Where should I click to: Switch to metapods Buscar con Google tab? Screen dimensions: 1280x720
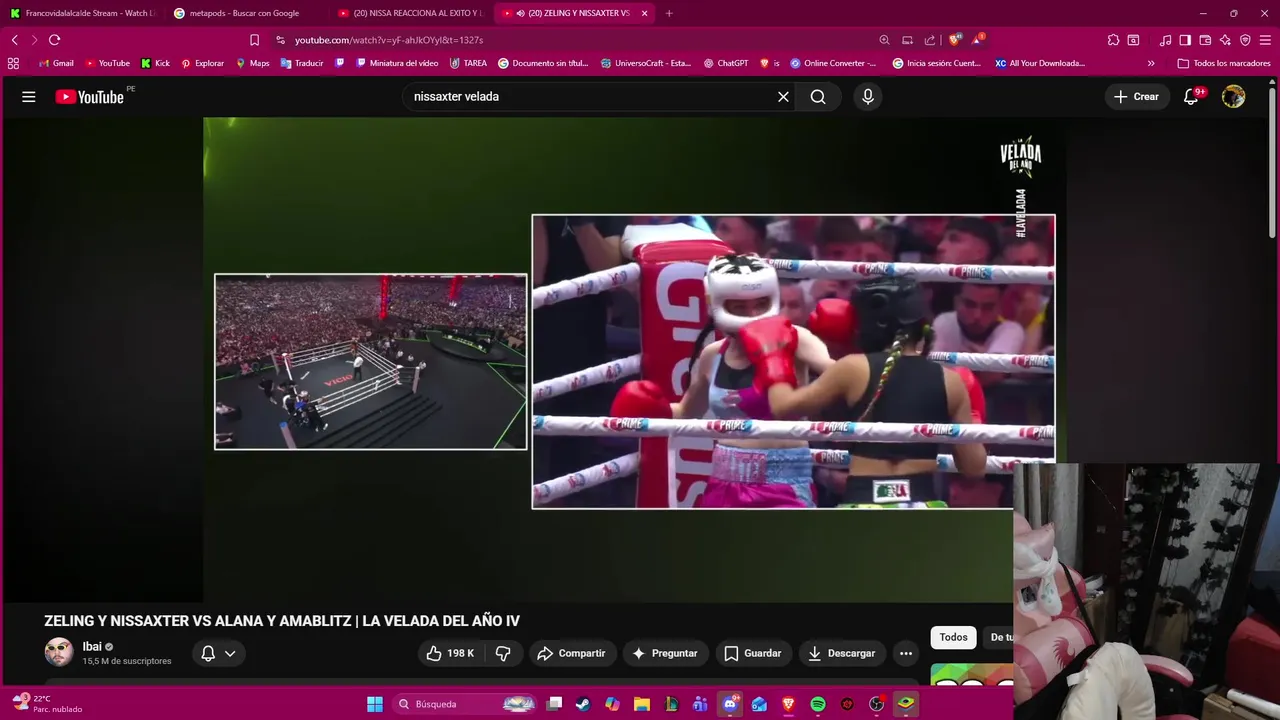[245, 13]
